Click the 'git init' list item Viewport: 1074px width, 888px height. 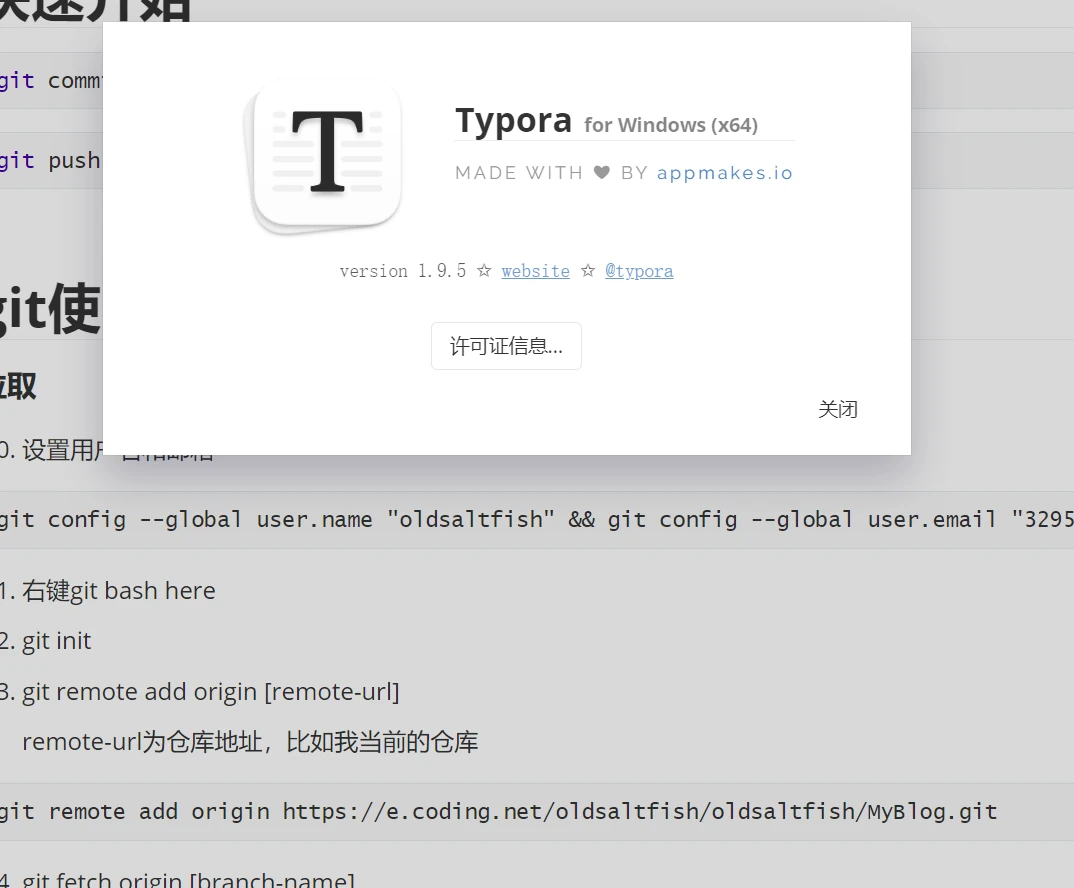(x=56, y=641)
